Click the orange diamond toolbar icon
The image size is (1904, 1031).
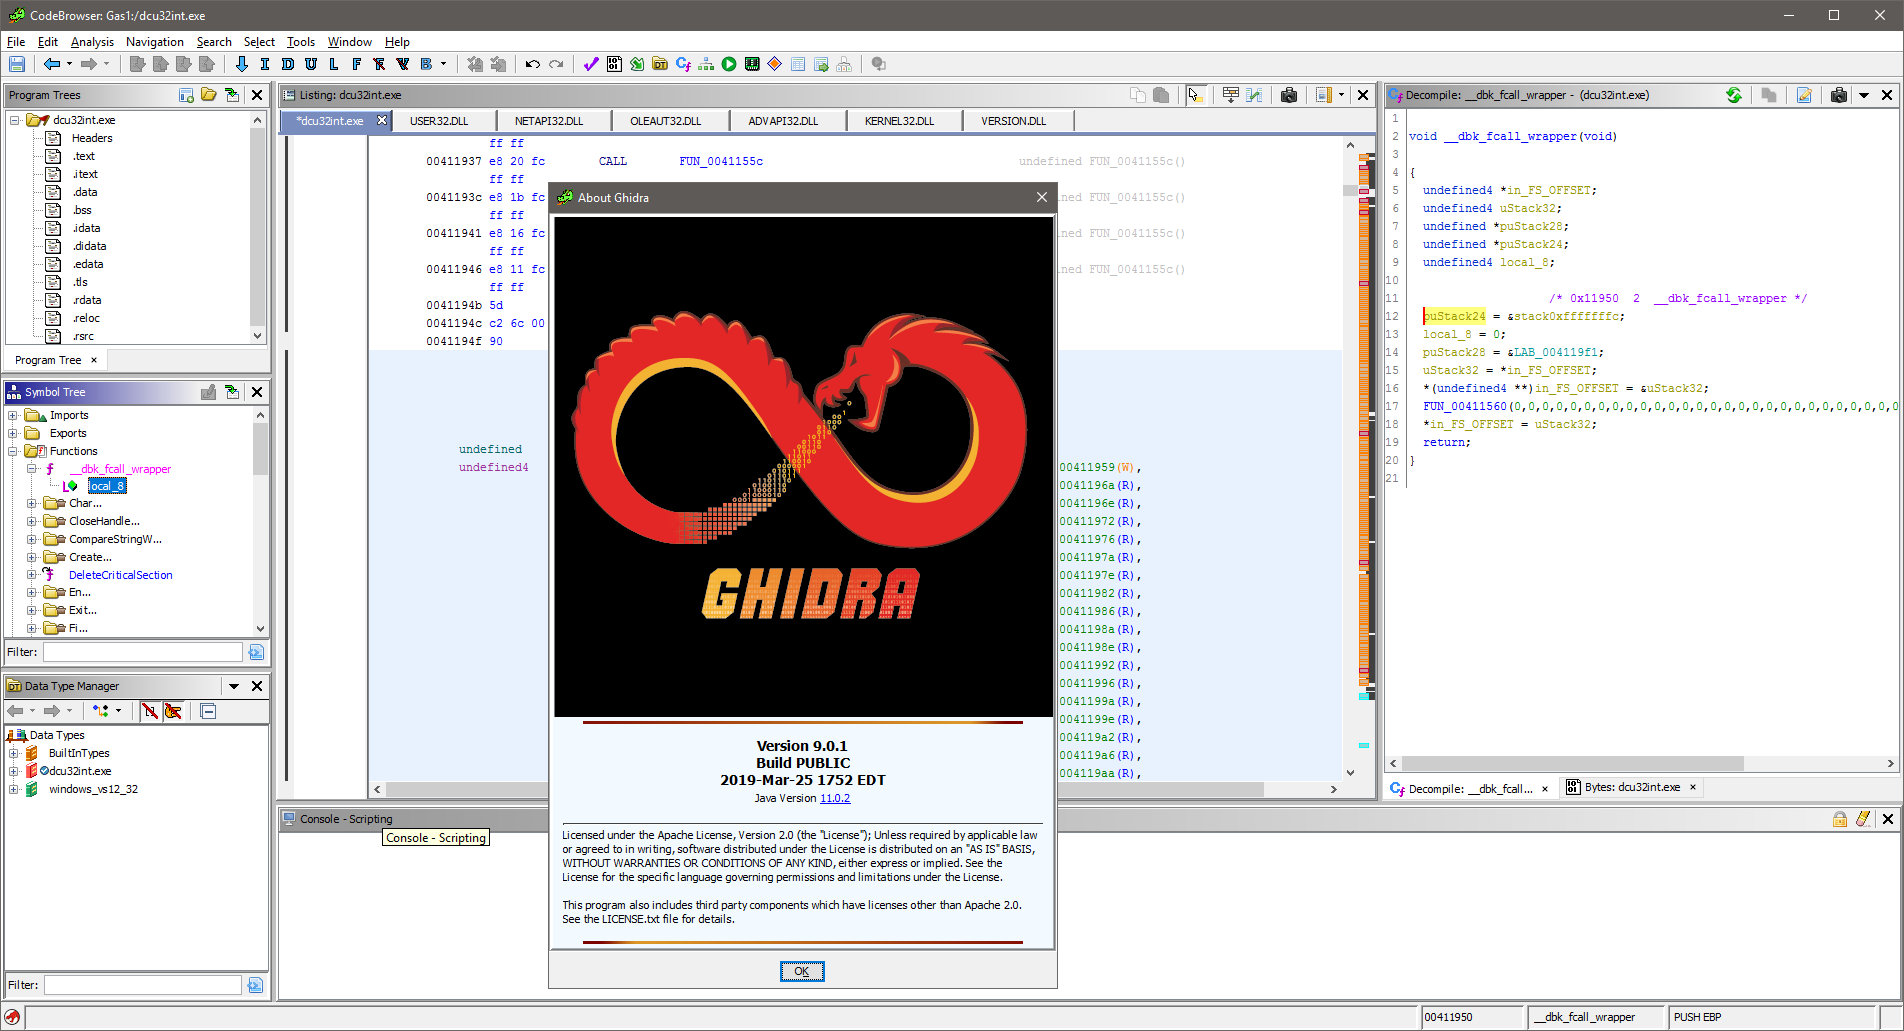(775, 64)
